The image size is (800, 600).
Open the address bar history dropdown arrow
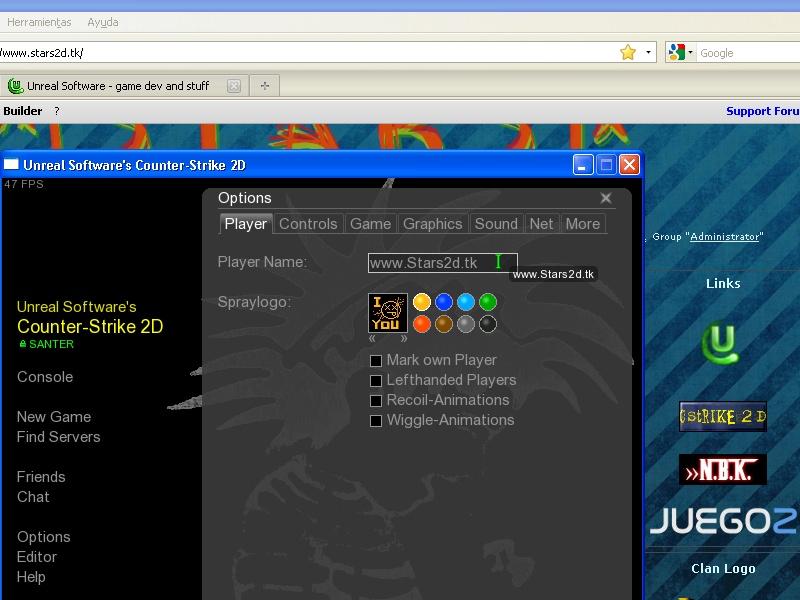click(648, 52)
